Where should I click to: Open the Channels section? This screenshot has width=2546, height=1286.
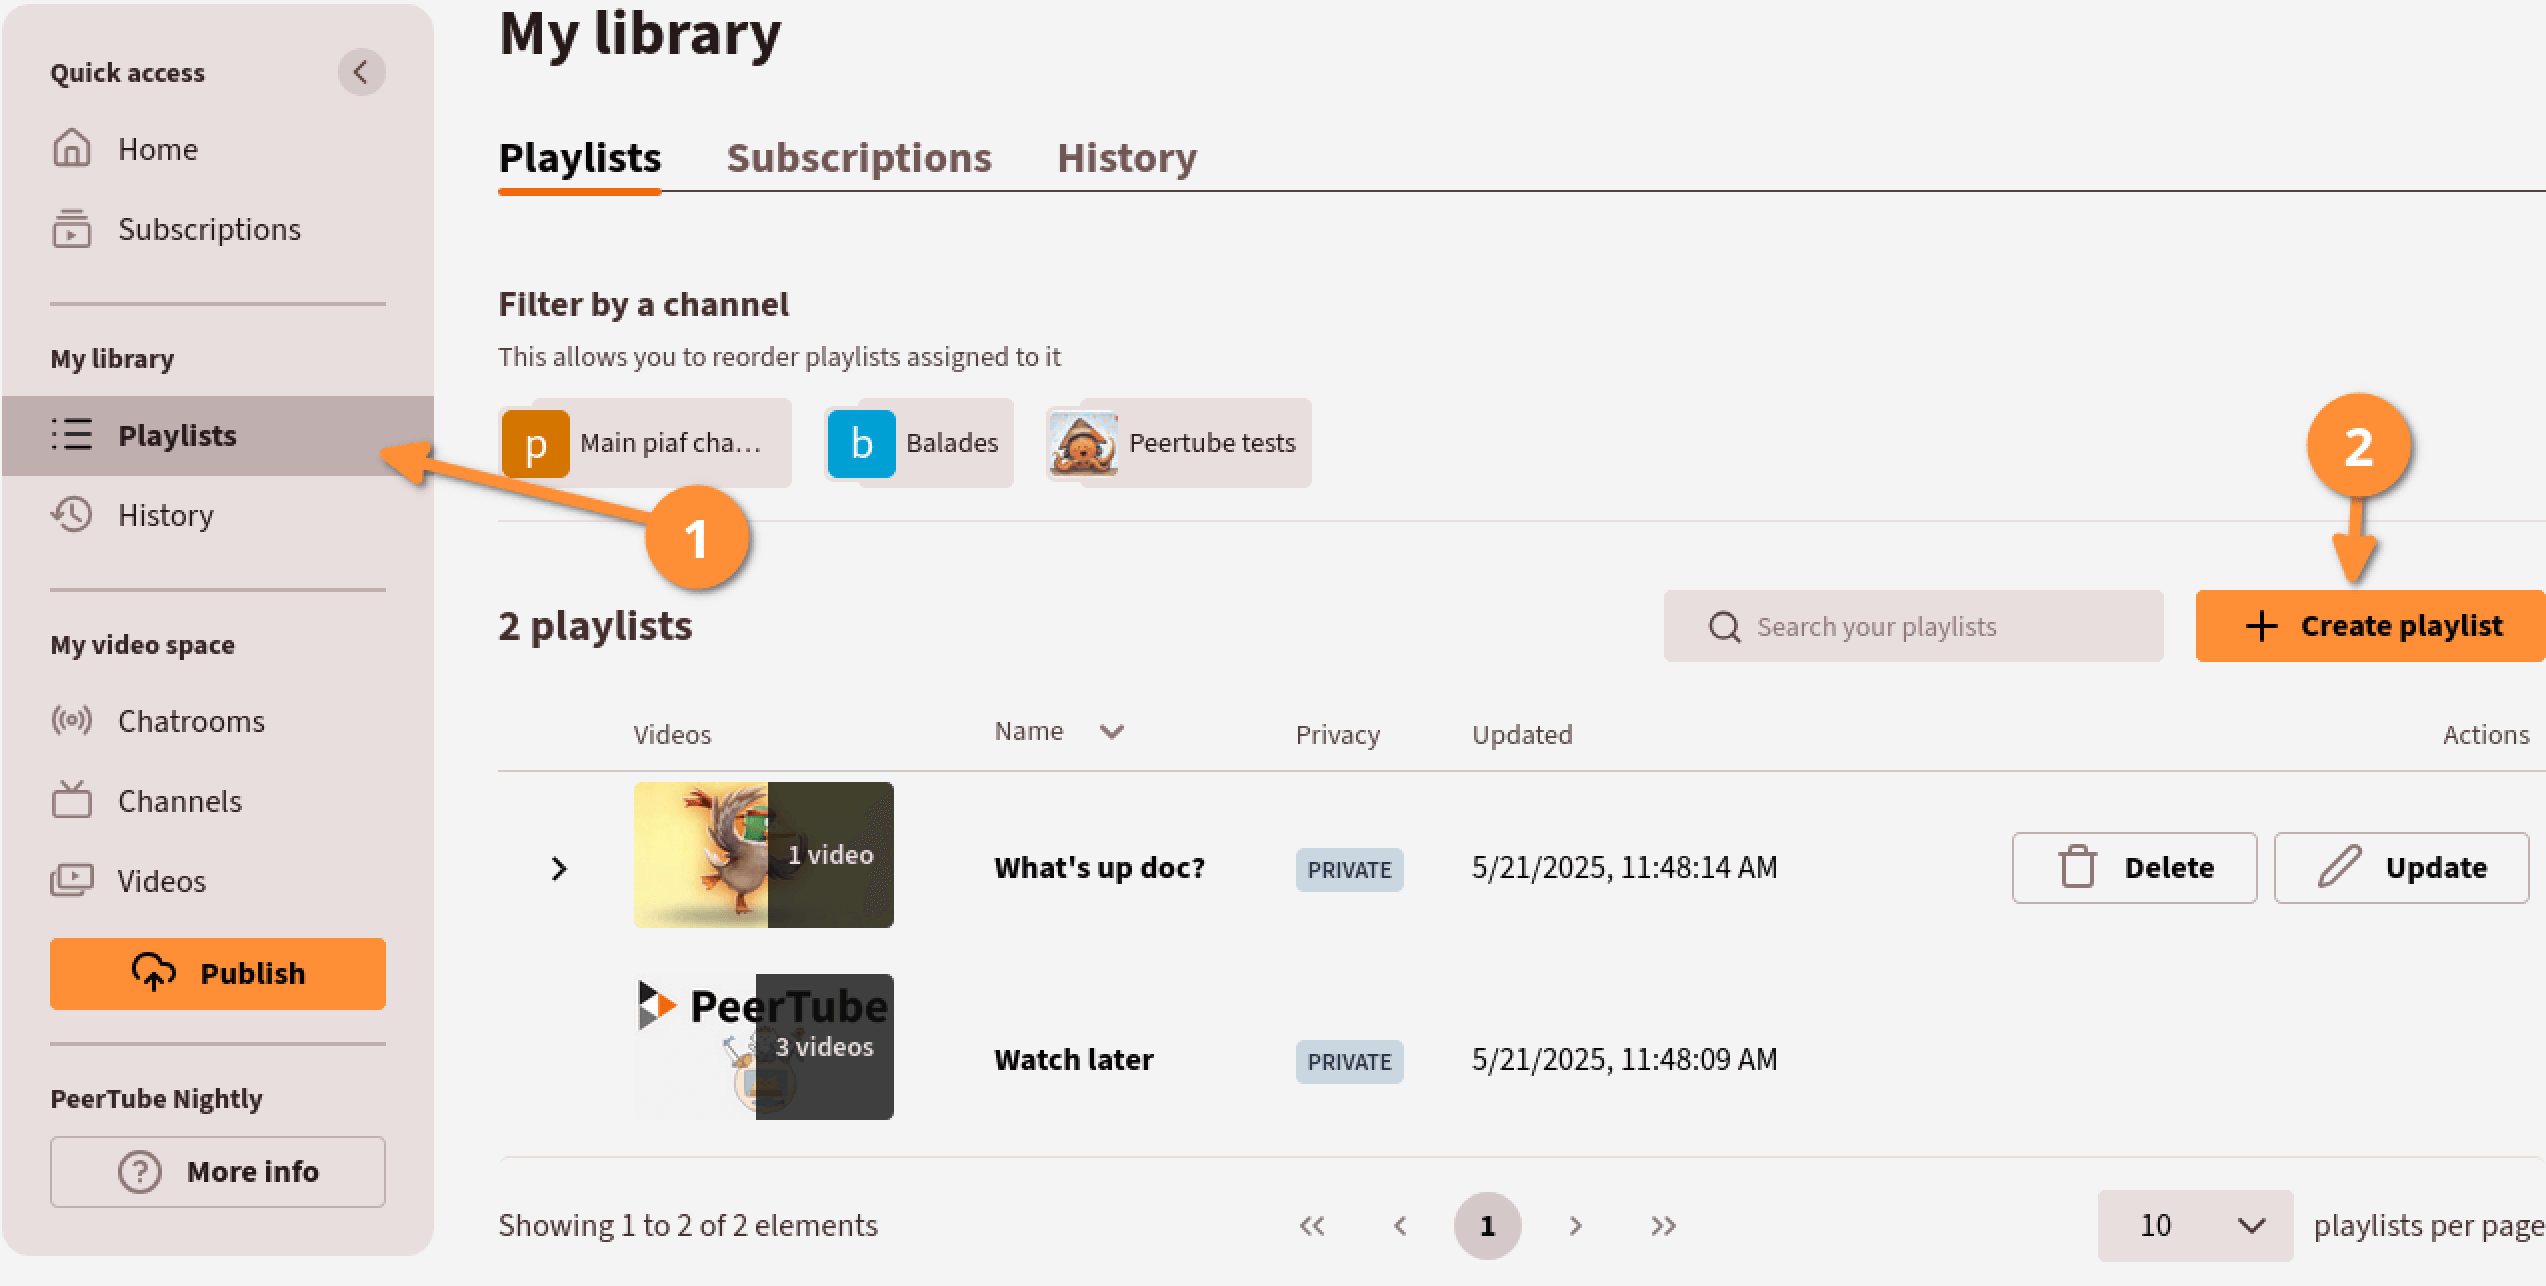click(x=179, y=801)
